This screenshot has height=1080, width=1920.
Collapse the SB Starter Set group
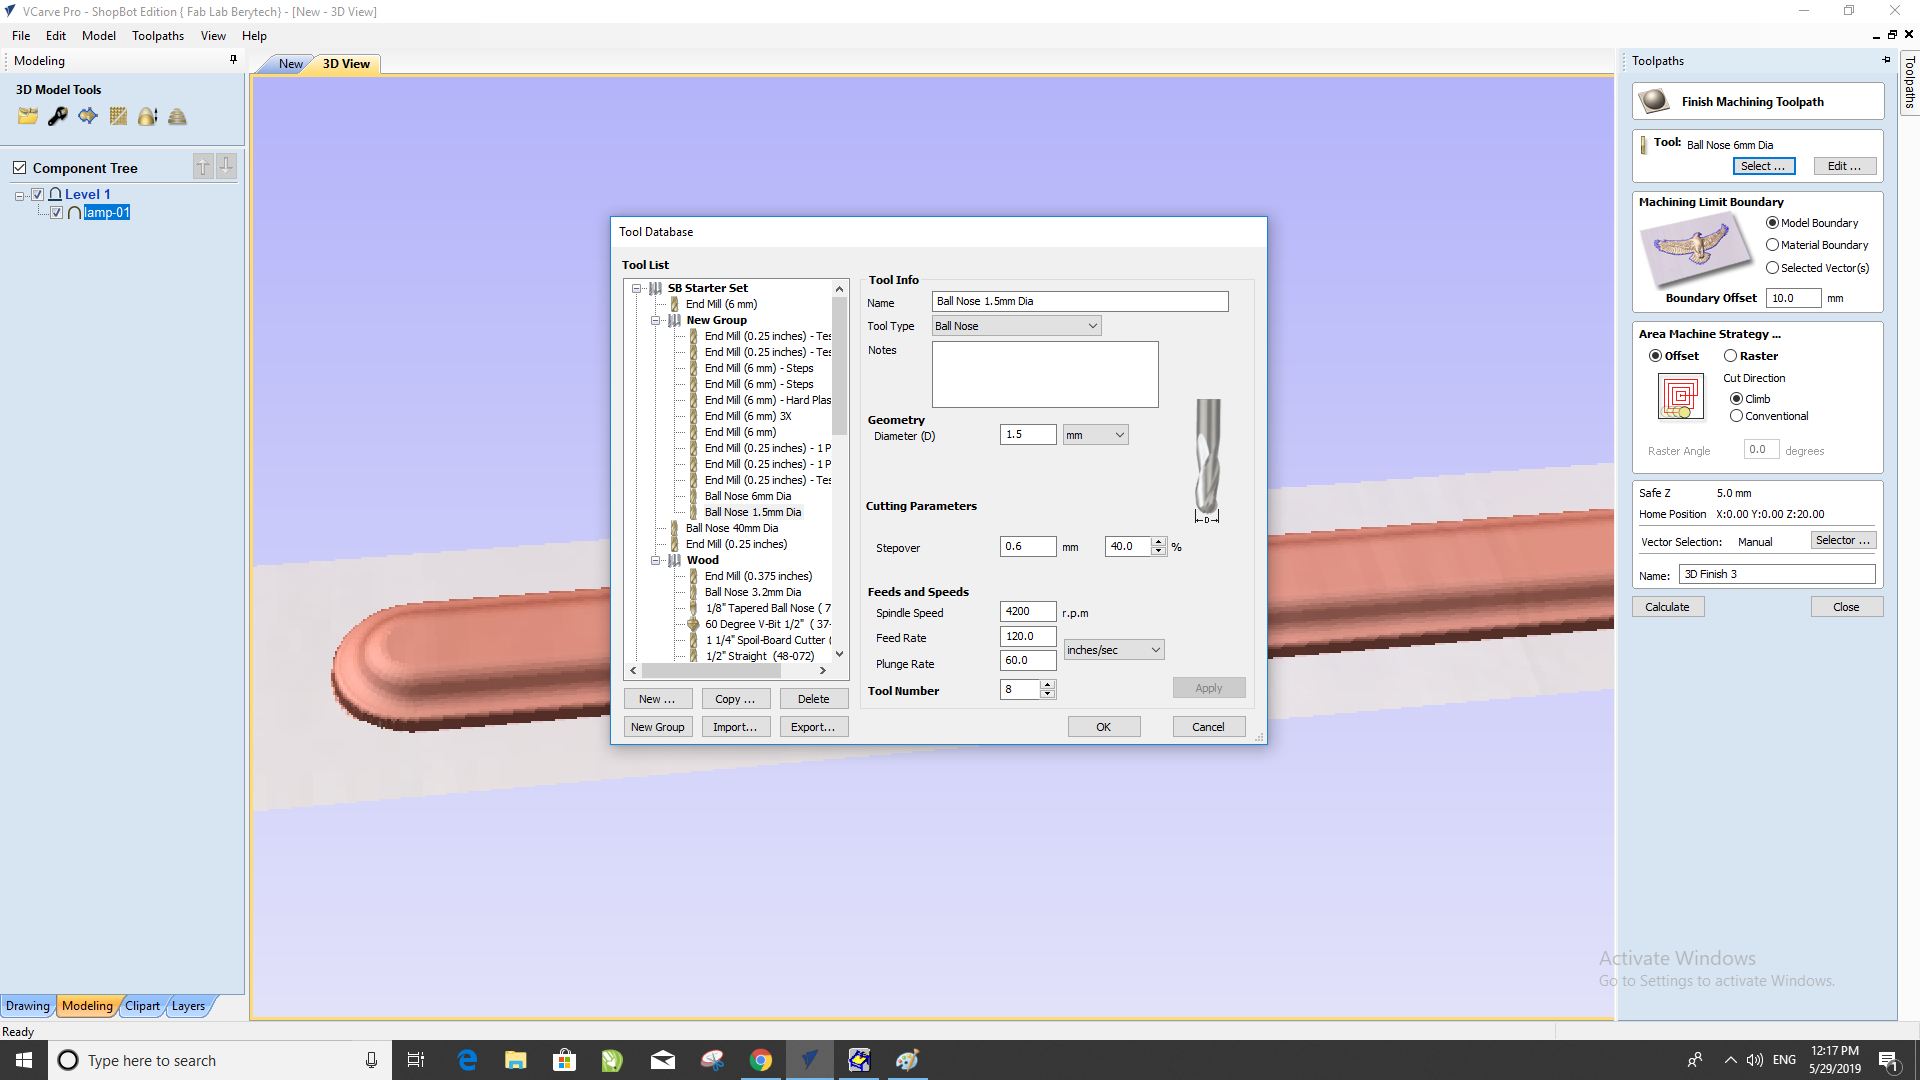coord(636,288)
